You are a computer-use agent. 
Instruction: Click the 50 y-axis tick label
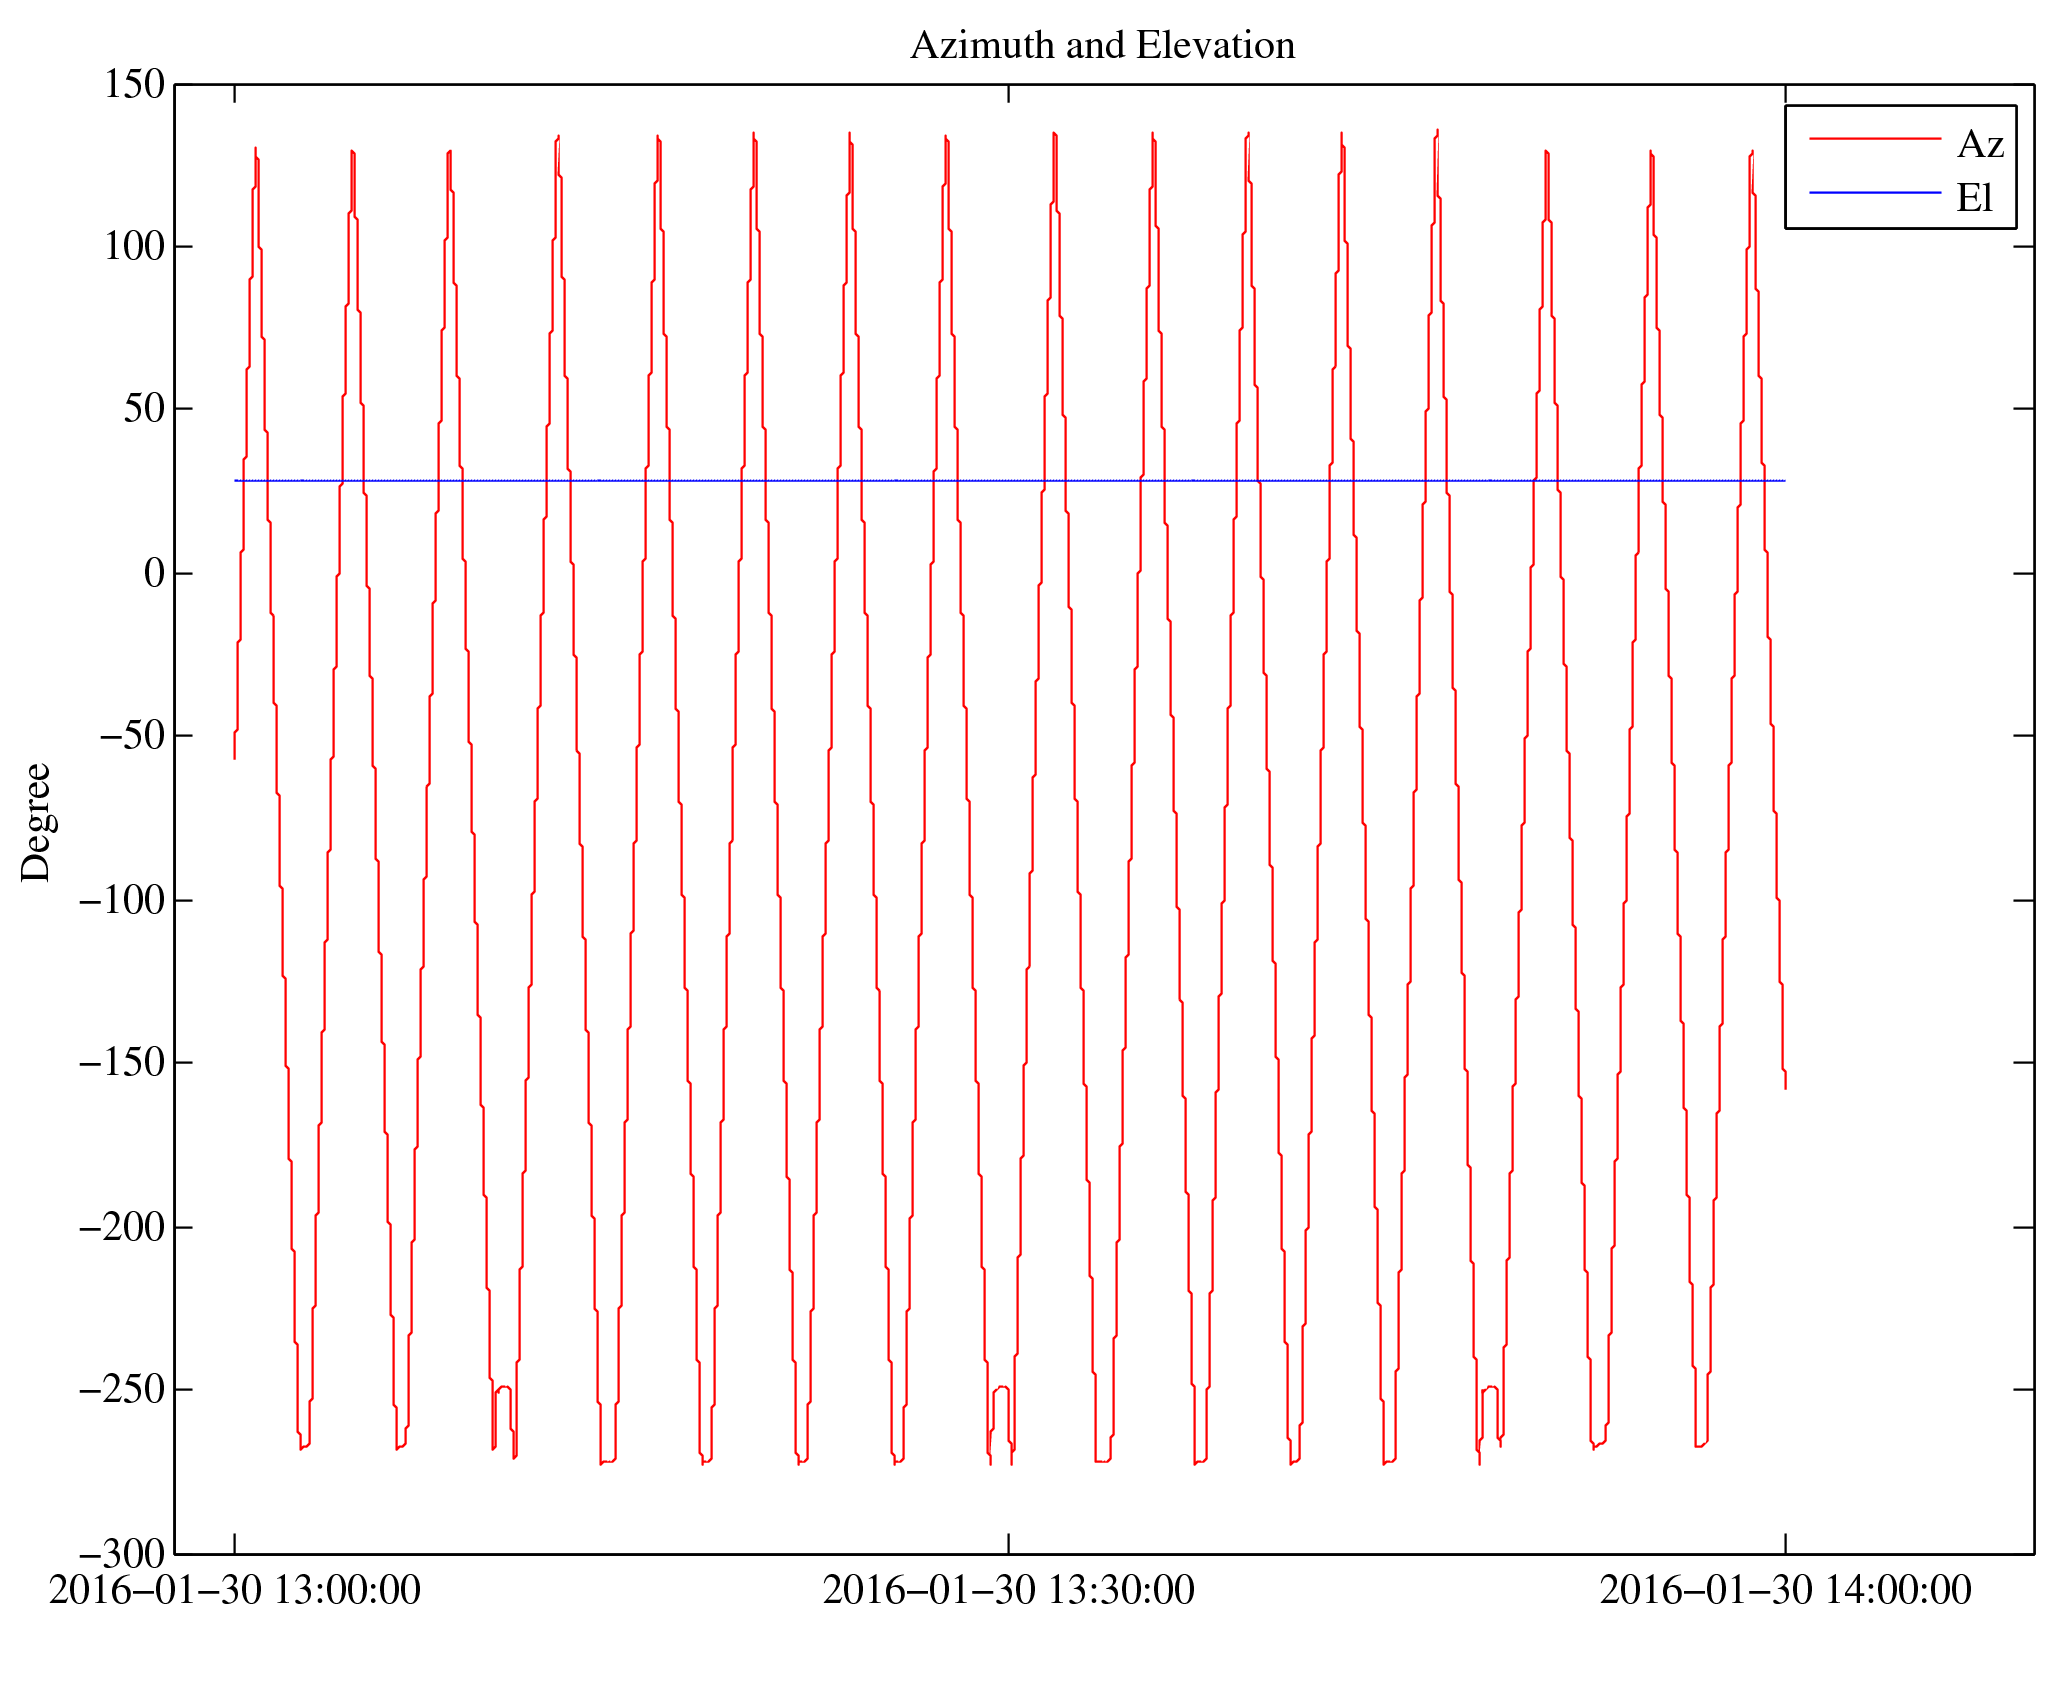click(144, 409)
